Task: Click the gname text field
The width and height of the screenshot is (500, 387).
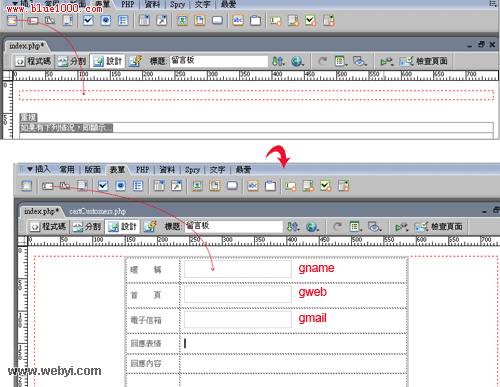Action: 238,269
